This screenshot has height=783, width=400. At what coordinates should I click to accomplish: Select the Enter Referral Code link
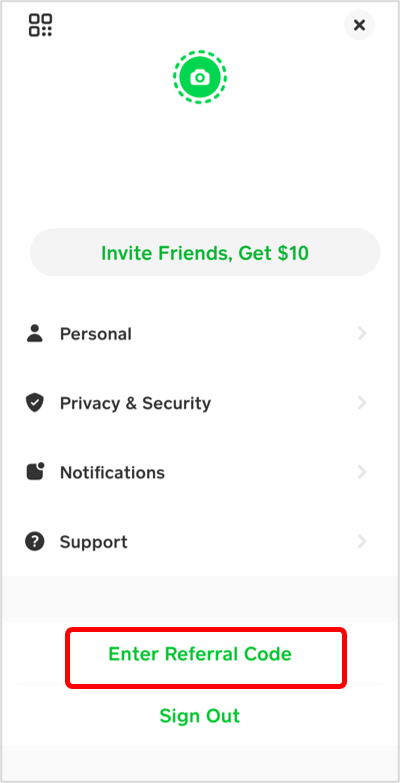(x=200, y=654)
